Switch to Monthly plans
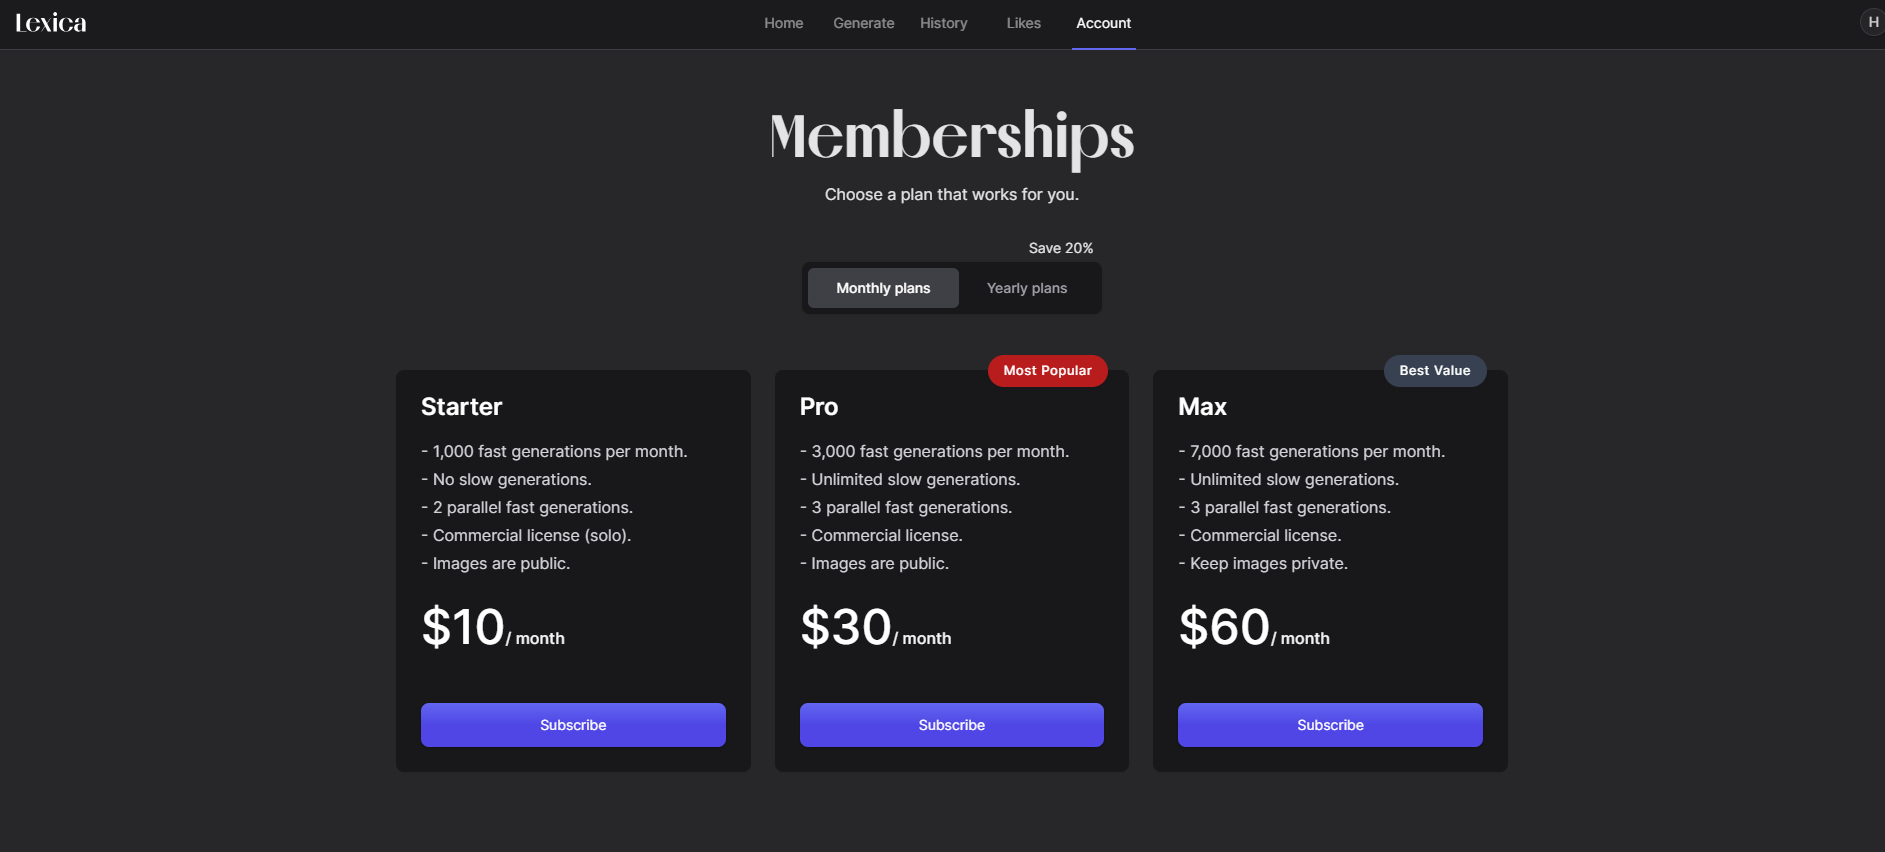This screenshot has height=852, width=1885. (x=883, y=288)
